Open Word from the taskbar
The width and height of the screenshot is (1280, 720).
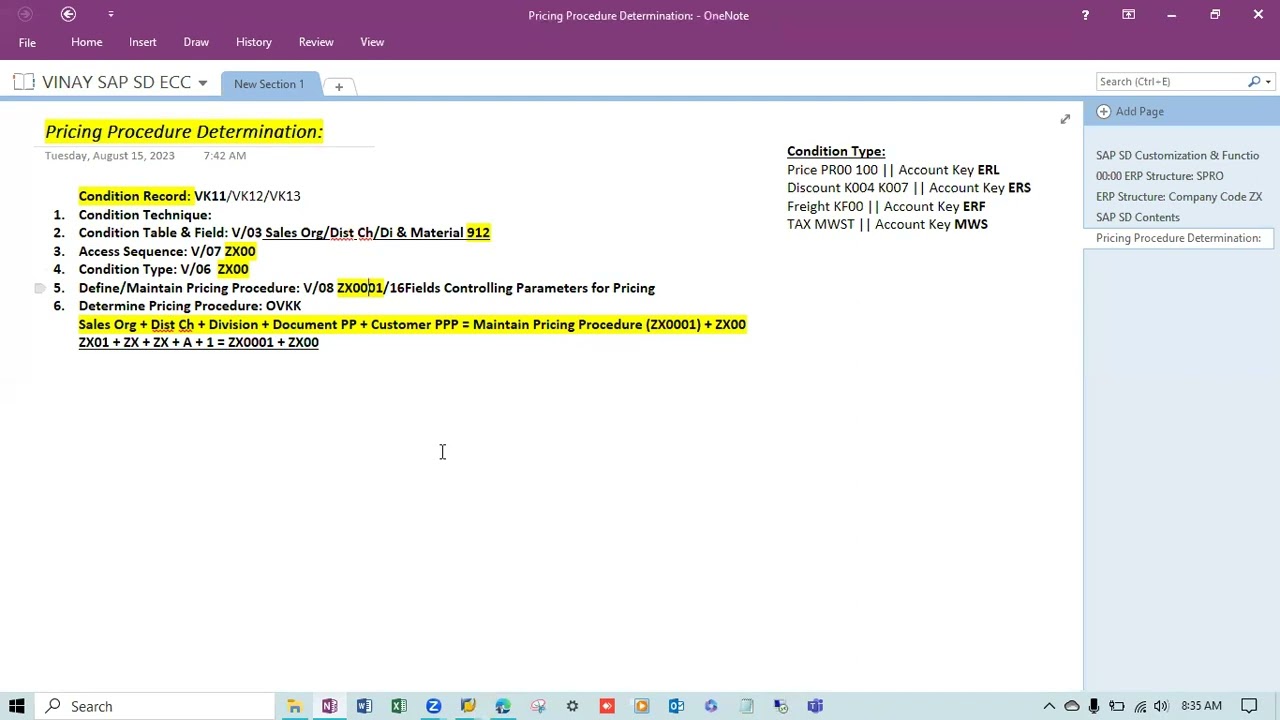point(364,706)
